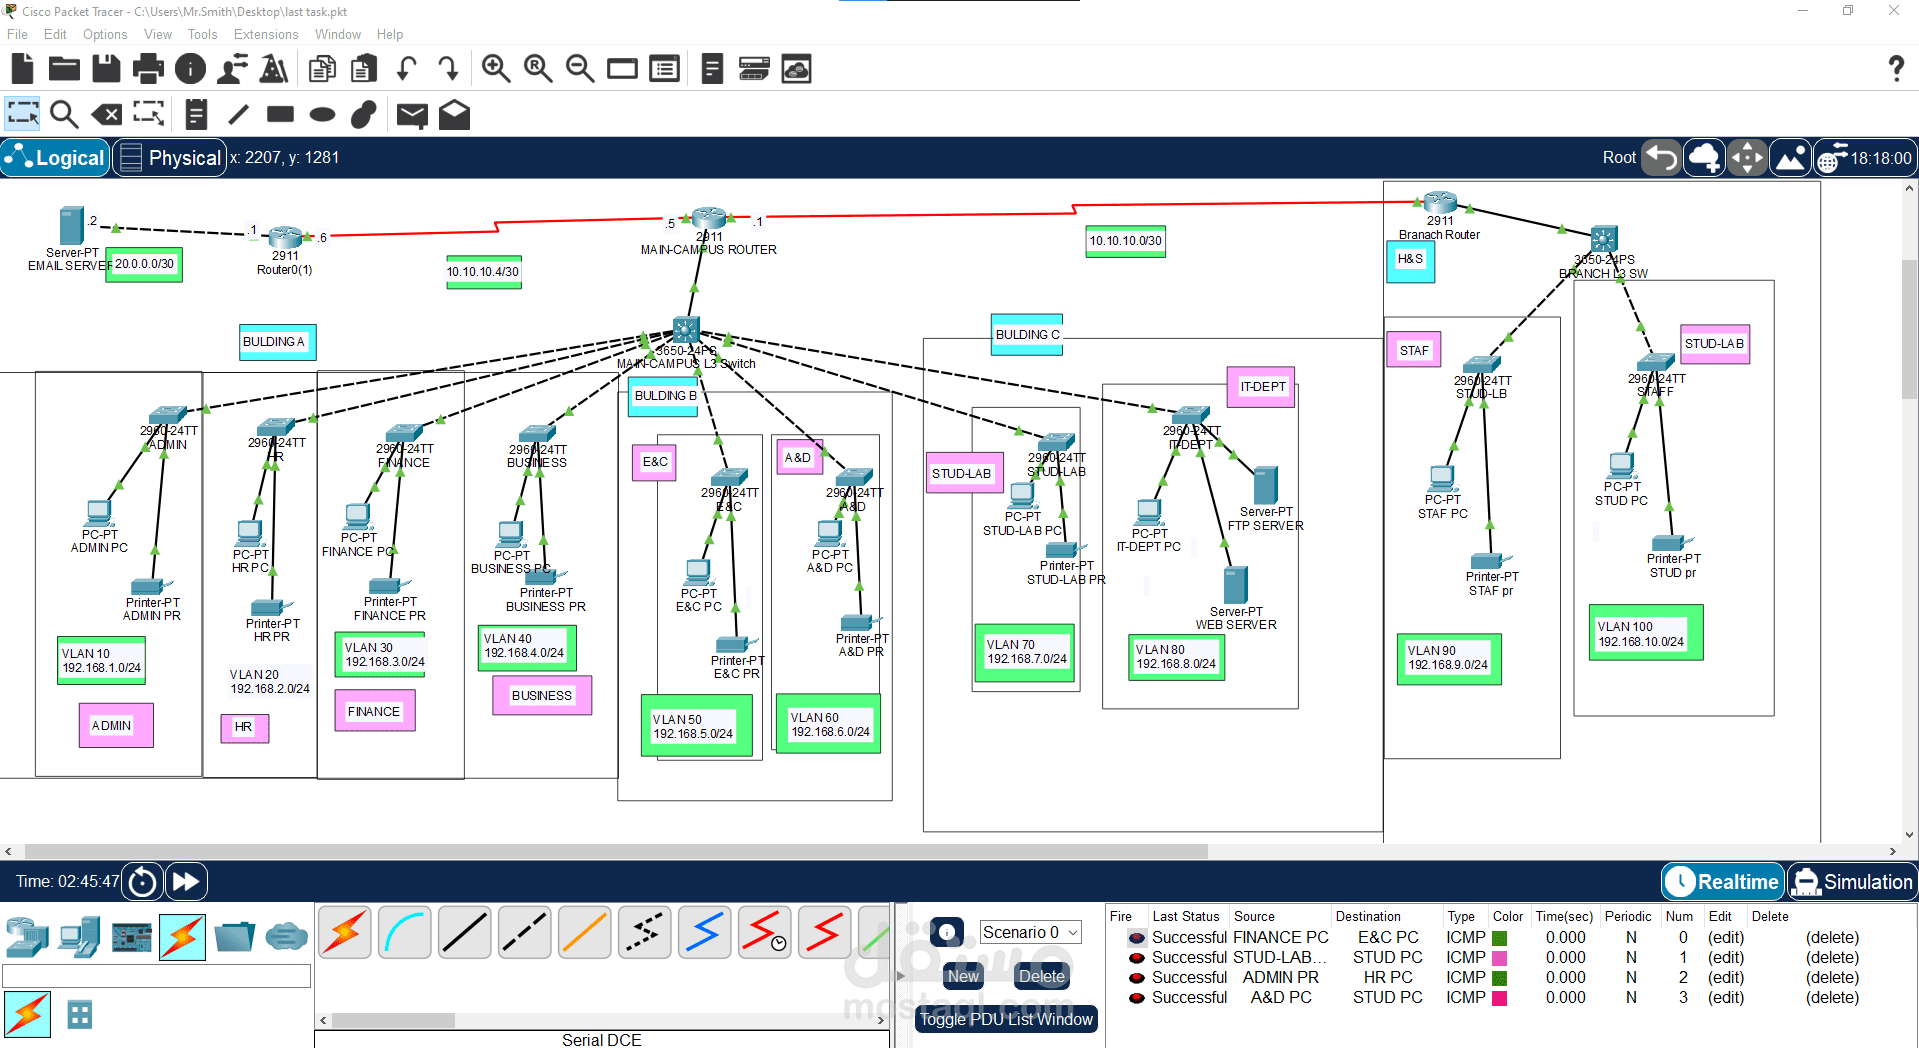Select the copper straight-through cable icon
This screenshot has height=1048, width=1919.
465,933
